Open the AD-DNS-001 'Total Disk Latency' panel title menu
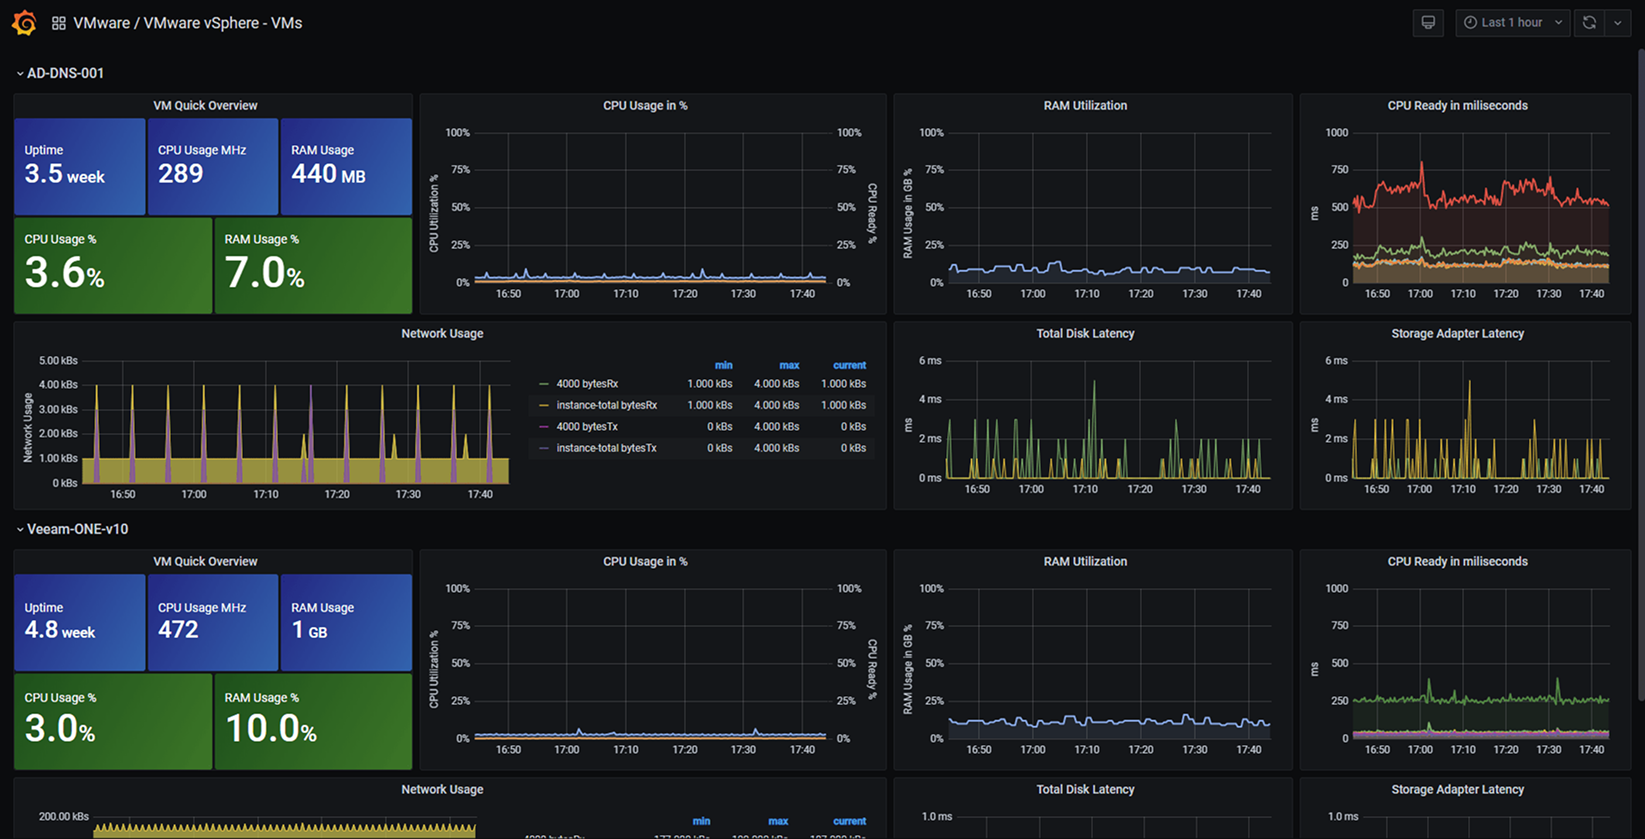The height and width of the screenshot is (839, 1645). (x=1085, y=333)
